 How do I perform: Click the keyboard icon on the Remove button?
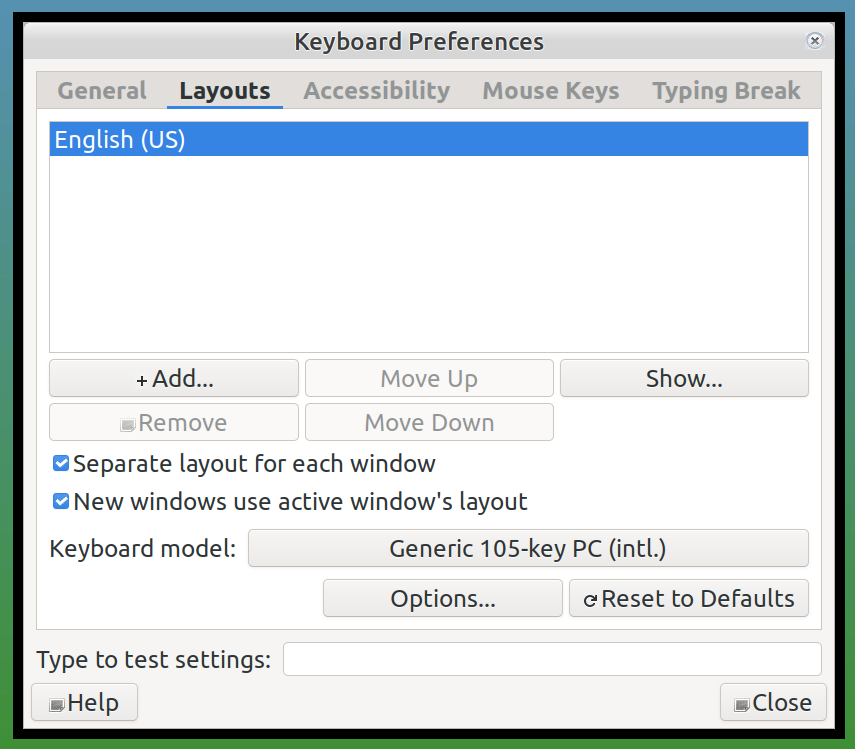130,422
